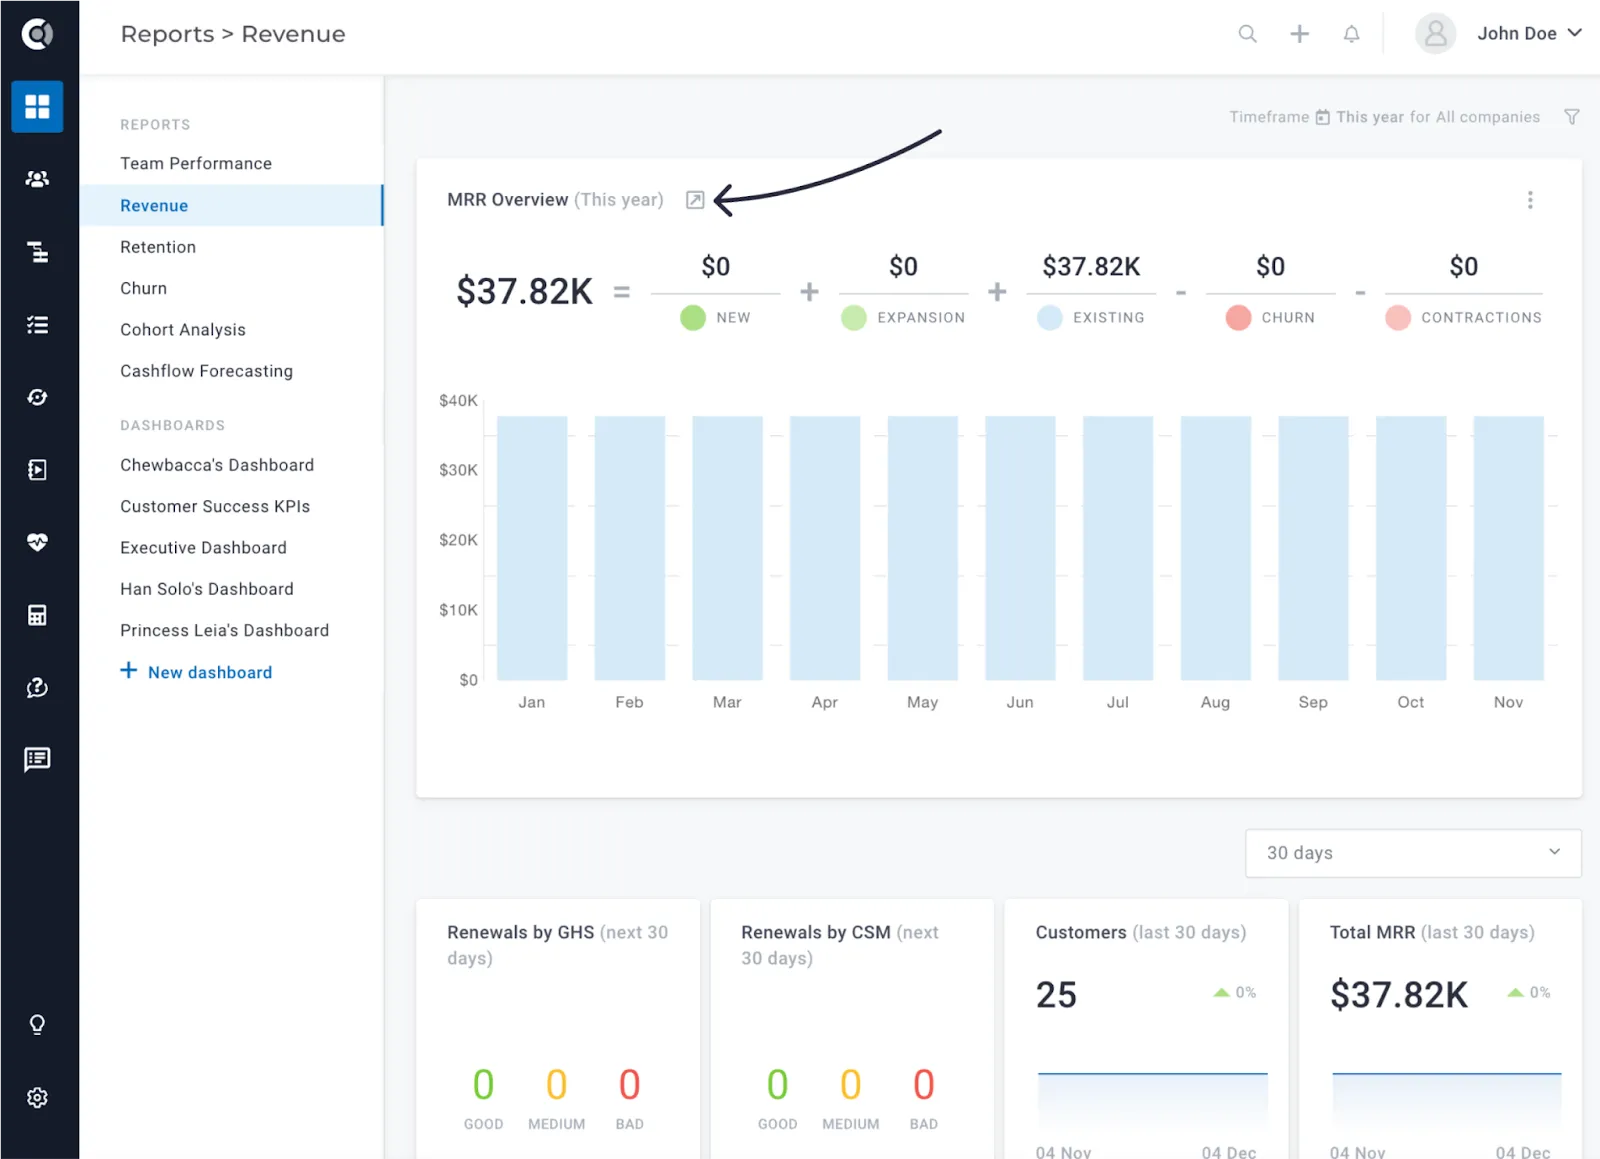1600x1159 pixels.
Task: Open the refresh cycle icon in sidebar
Action: [37, 397]
